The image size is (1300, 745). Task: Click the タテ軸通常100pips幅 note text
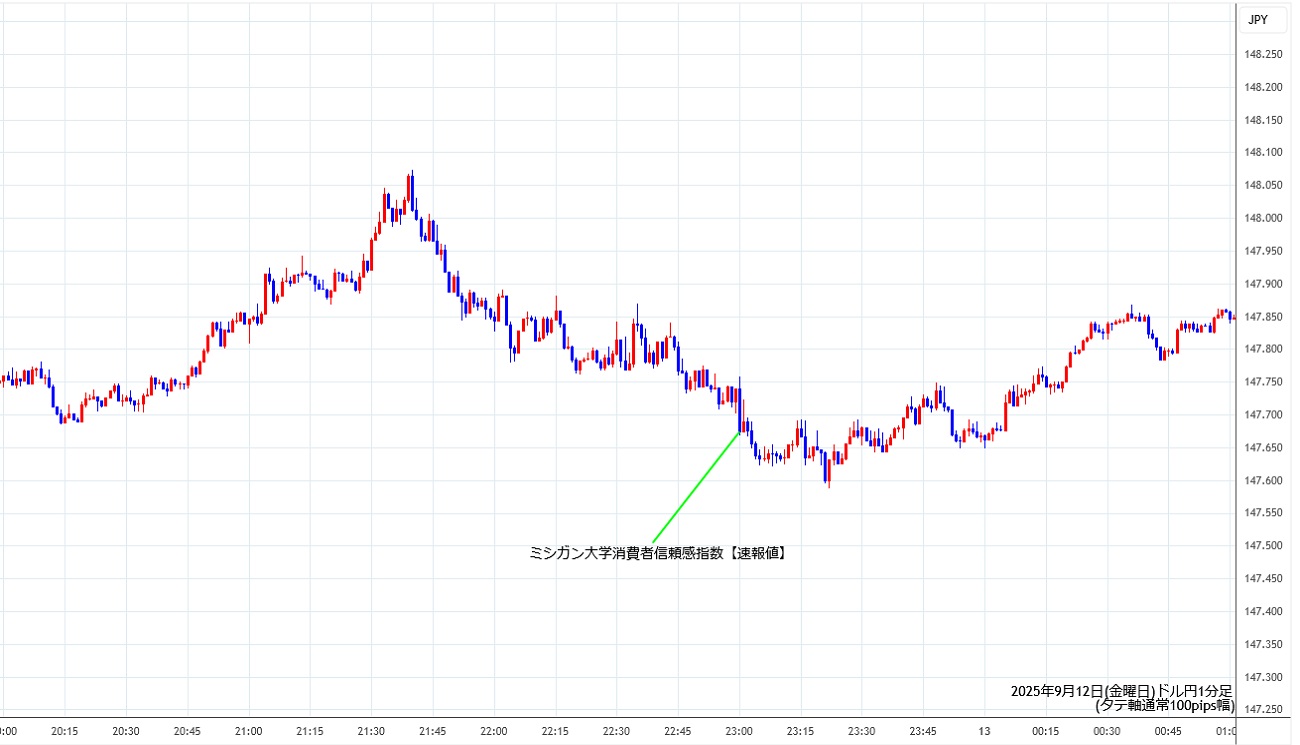tap(1165, 705)
